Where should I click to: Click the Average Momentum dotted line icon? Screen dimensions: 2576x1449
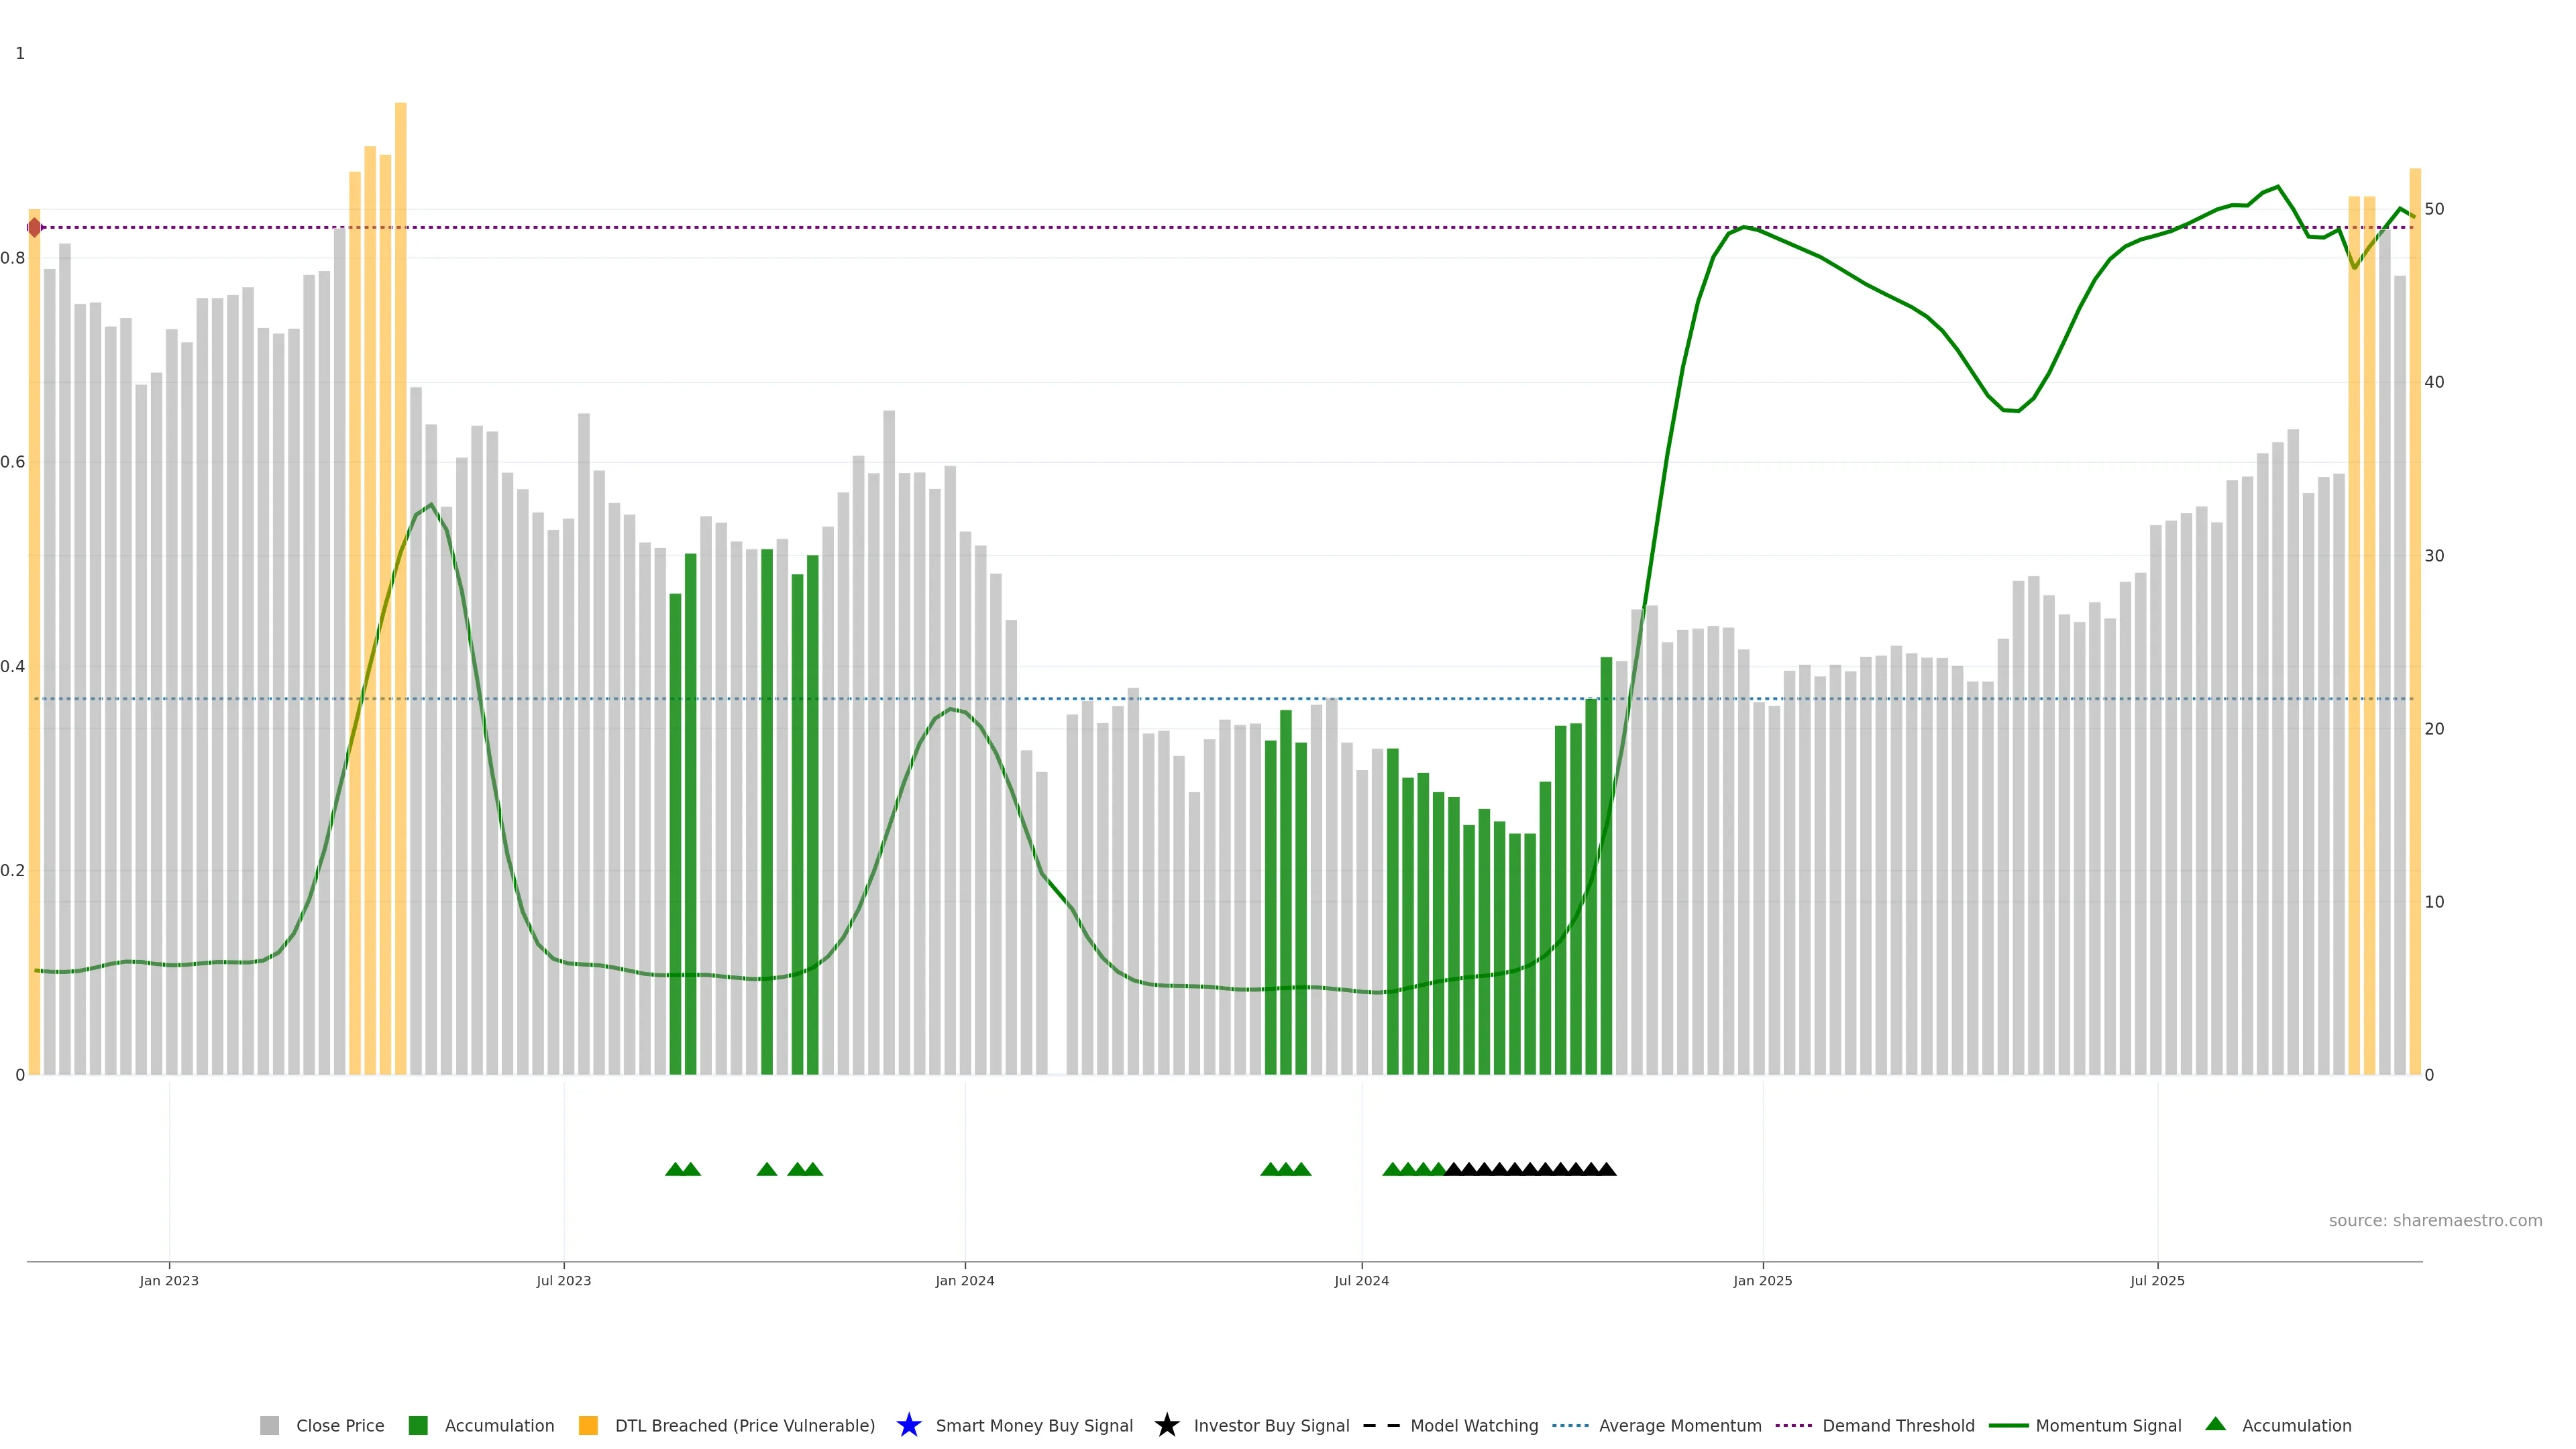pyautogui.click(x=1570, y=1425)
